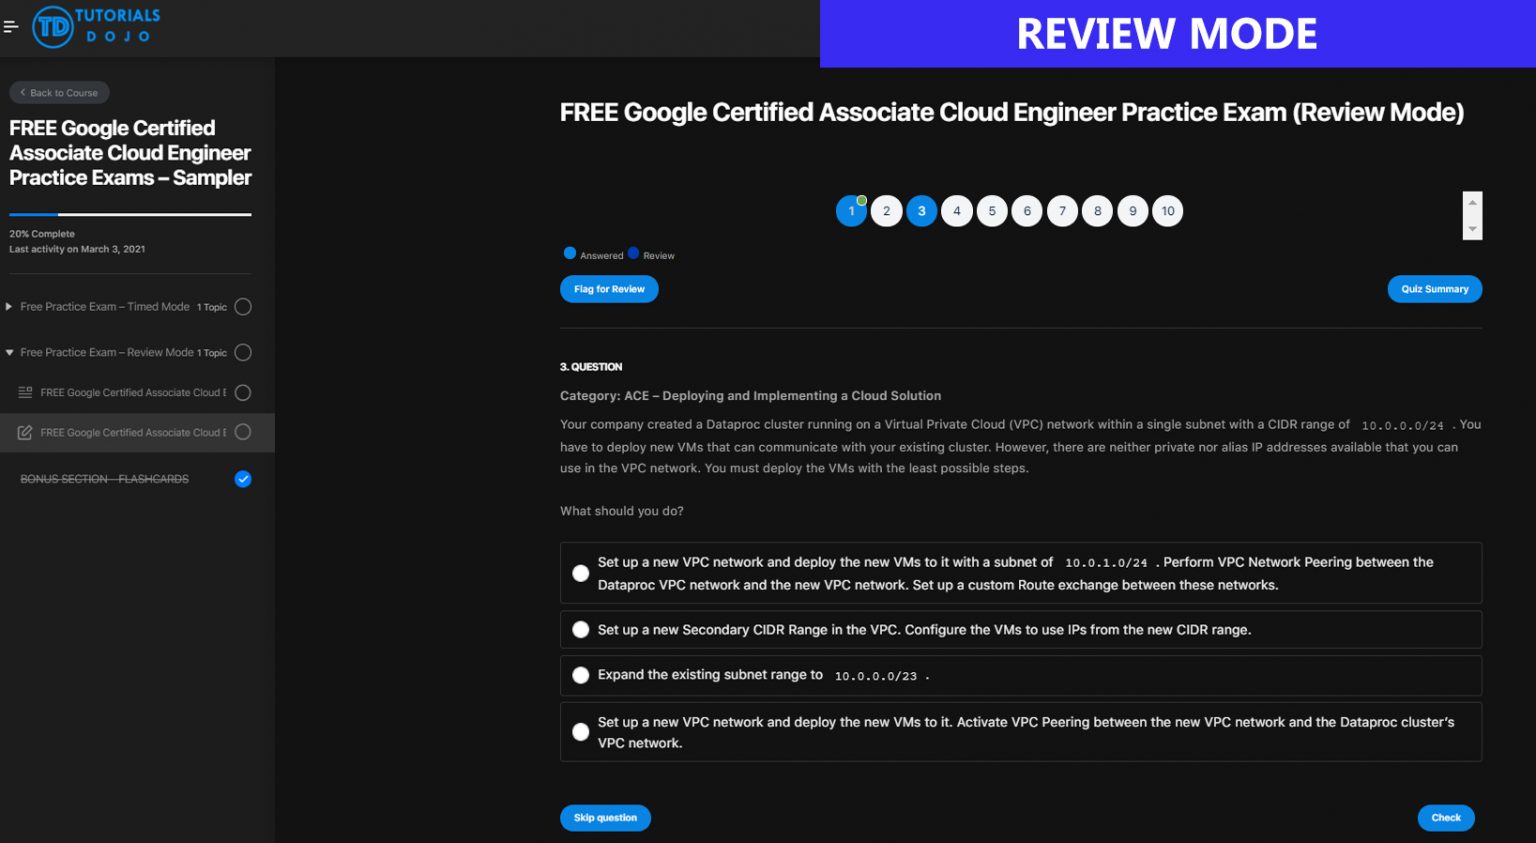Open question 10
Viewport: 1536px width, 843px height.
(x=1168, y=211)
